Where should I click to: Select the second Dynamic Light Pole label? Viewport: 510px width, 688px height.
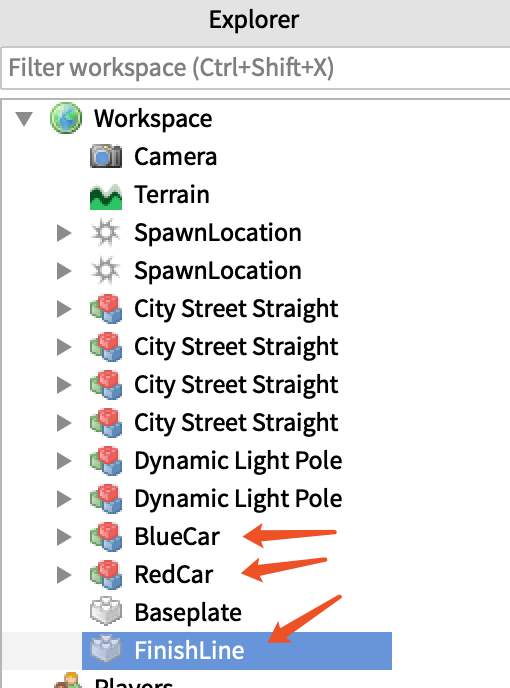238,498
